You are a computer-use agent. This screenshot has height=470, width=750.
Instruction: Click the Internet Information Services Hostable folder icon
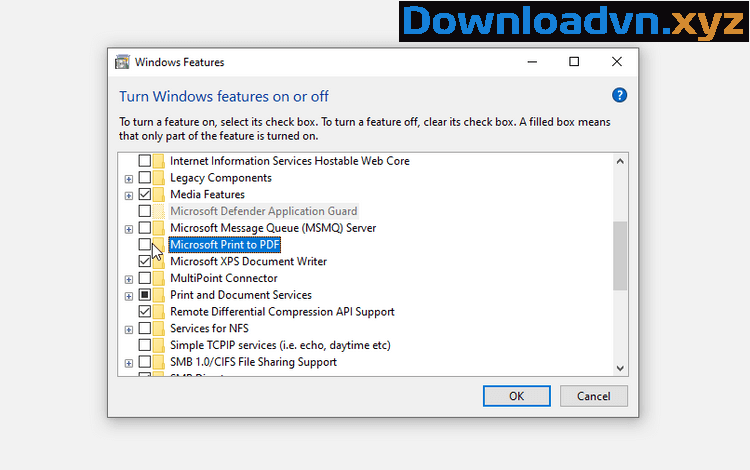(x=159, y=161)
